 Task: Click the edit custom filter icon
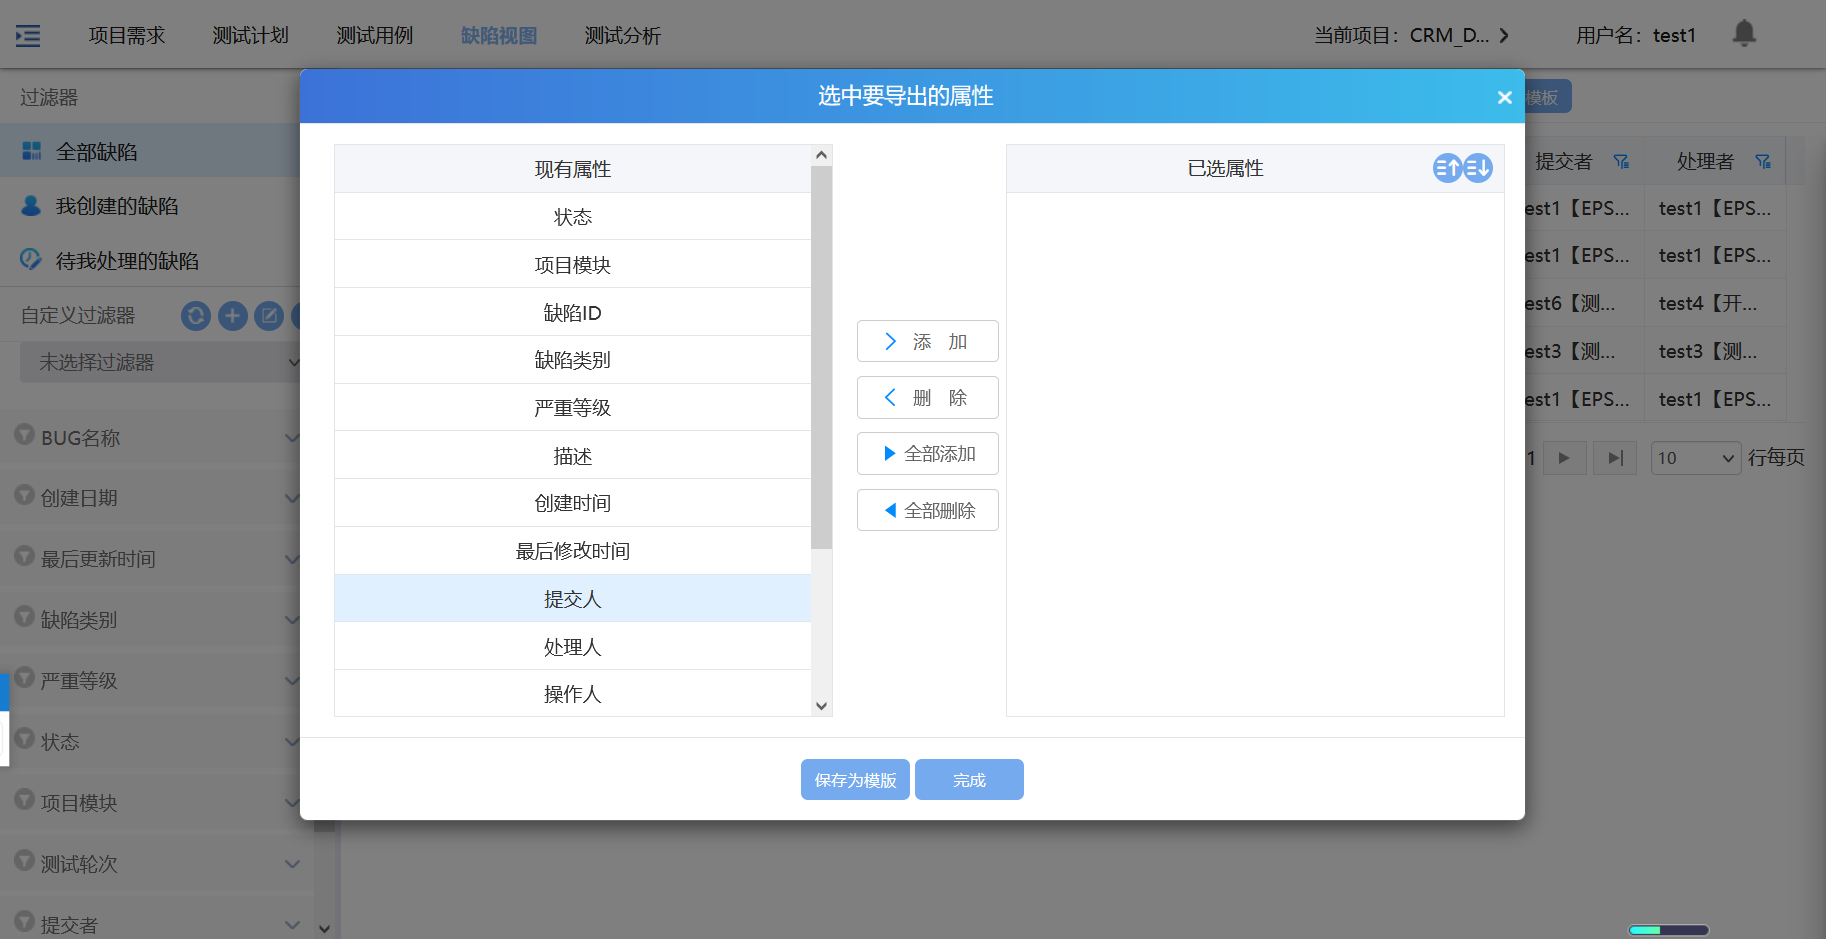(x=268, y=316)
